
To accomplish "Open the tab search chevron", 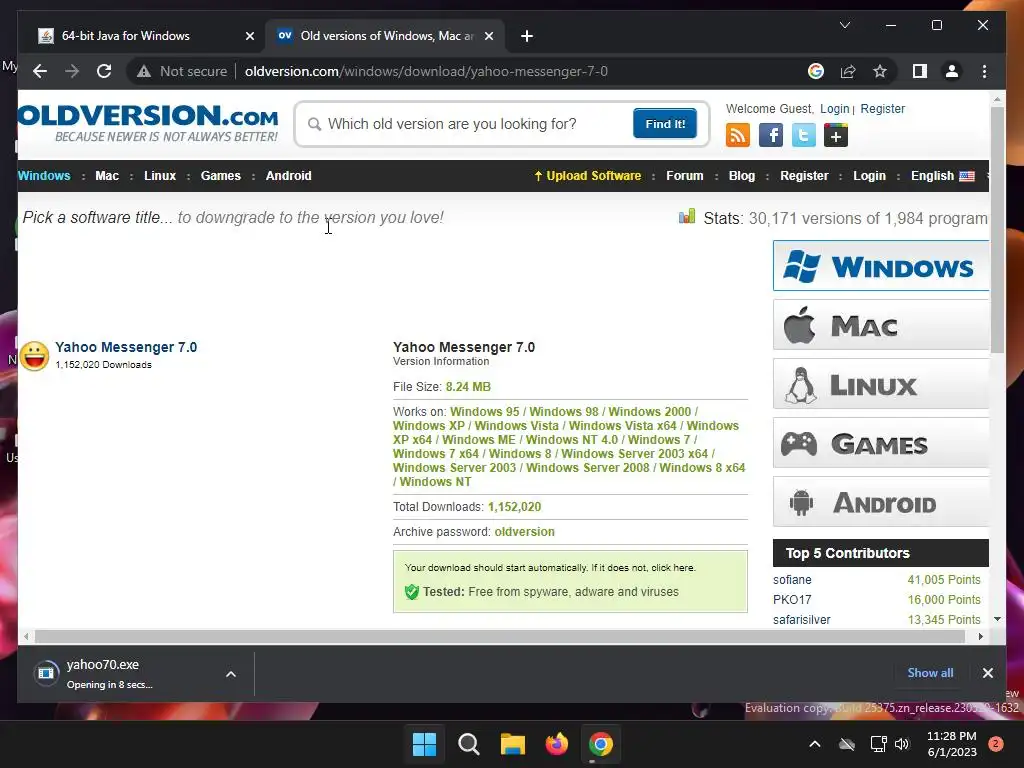I will (x=844, y=25).
